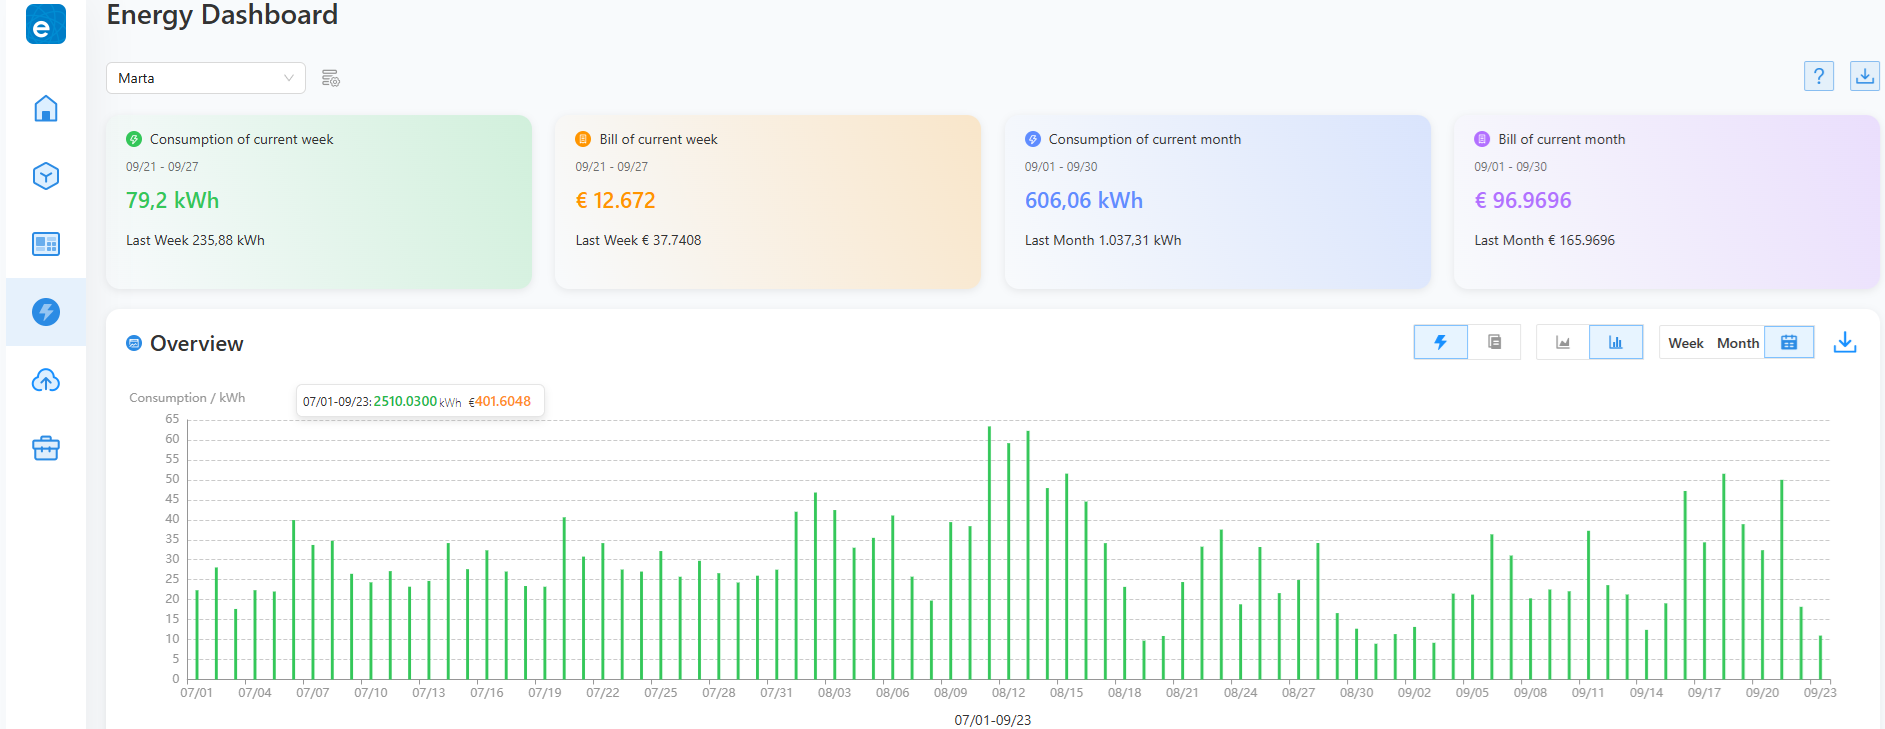Click Last Week 235,88 kWh text
1885x729 pixels.
(195, 240)
